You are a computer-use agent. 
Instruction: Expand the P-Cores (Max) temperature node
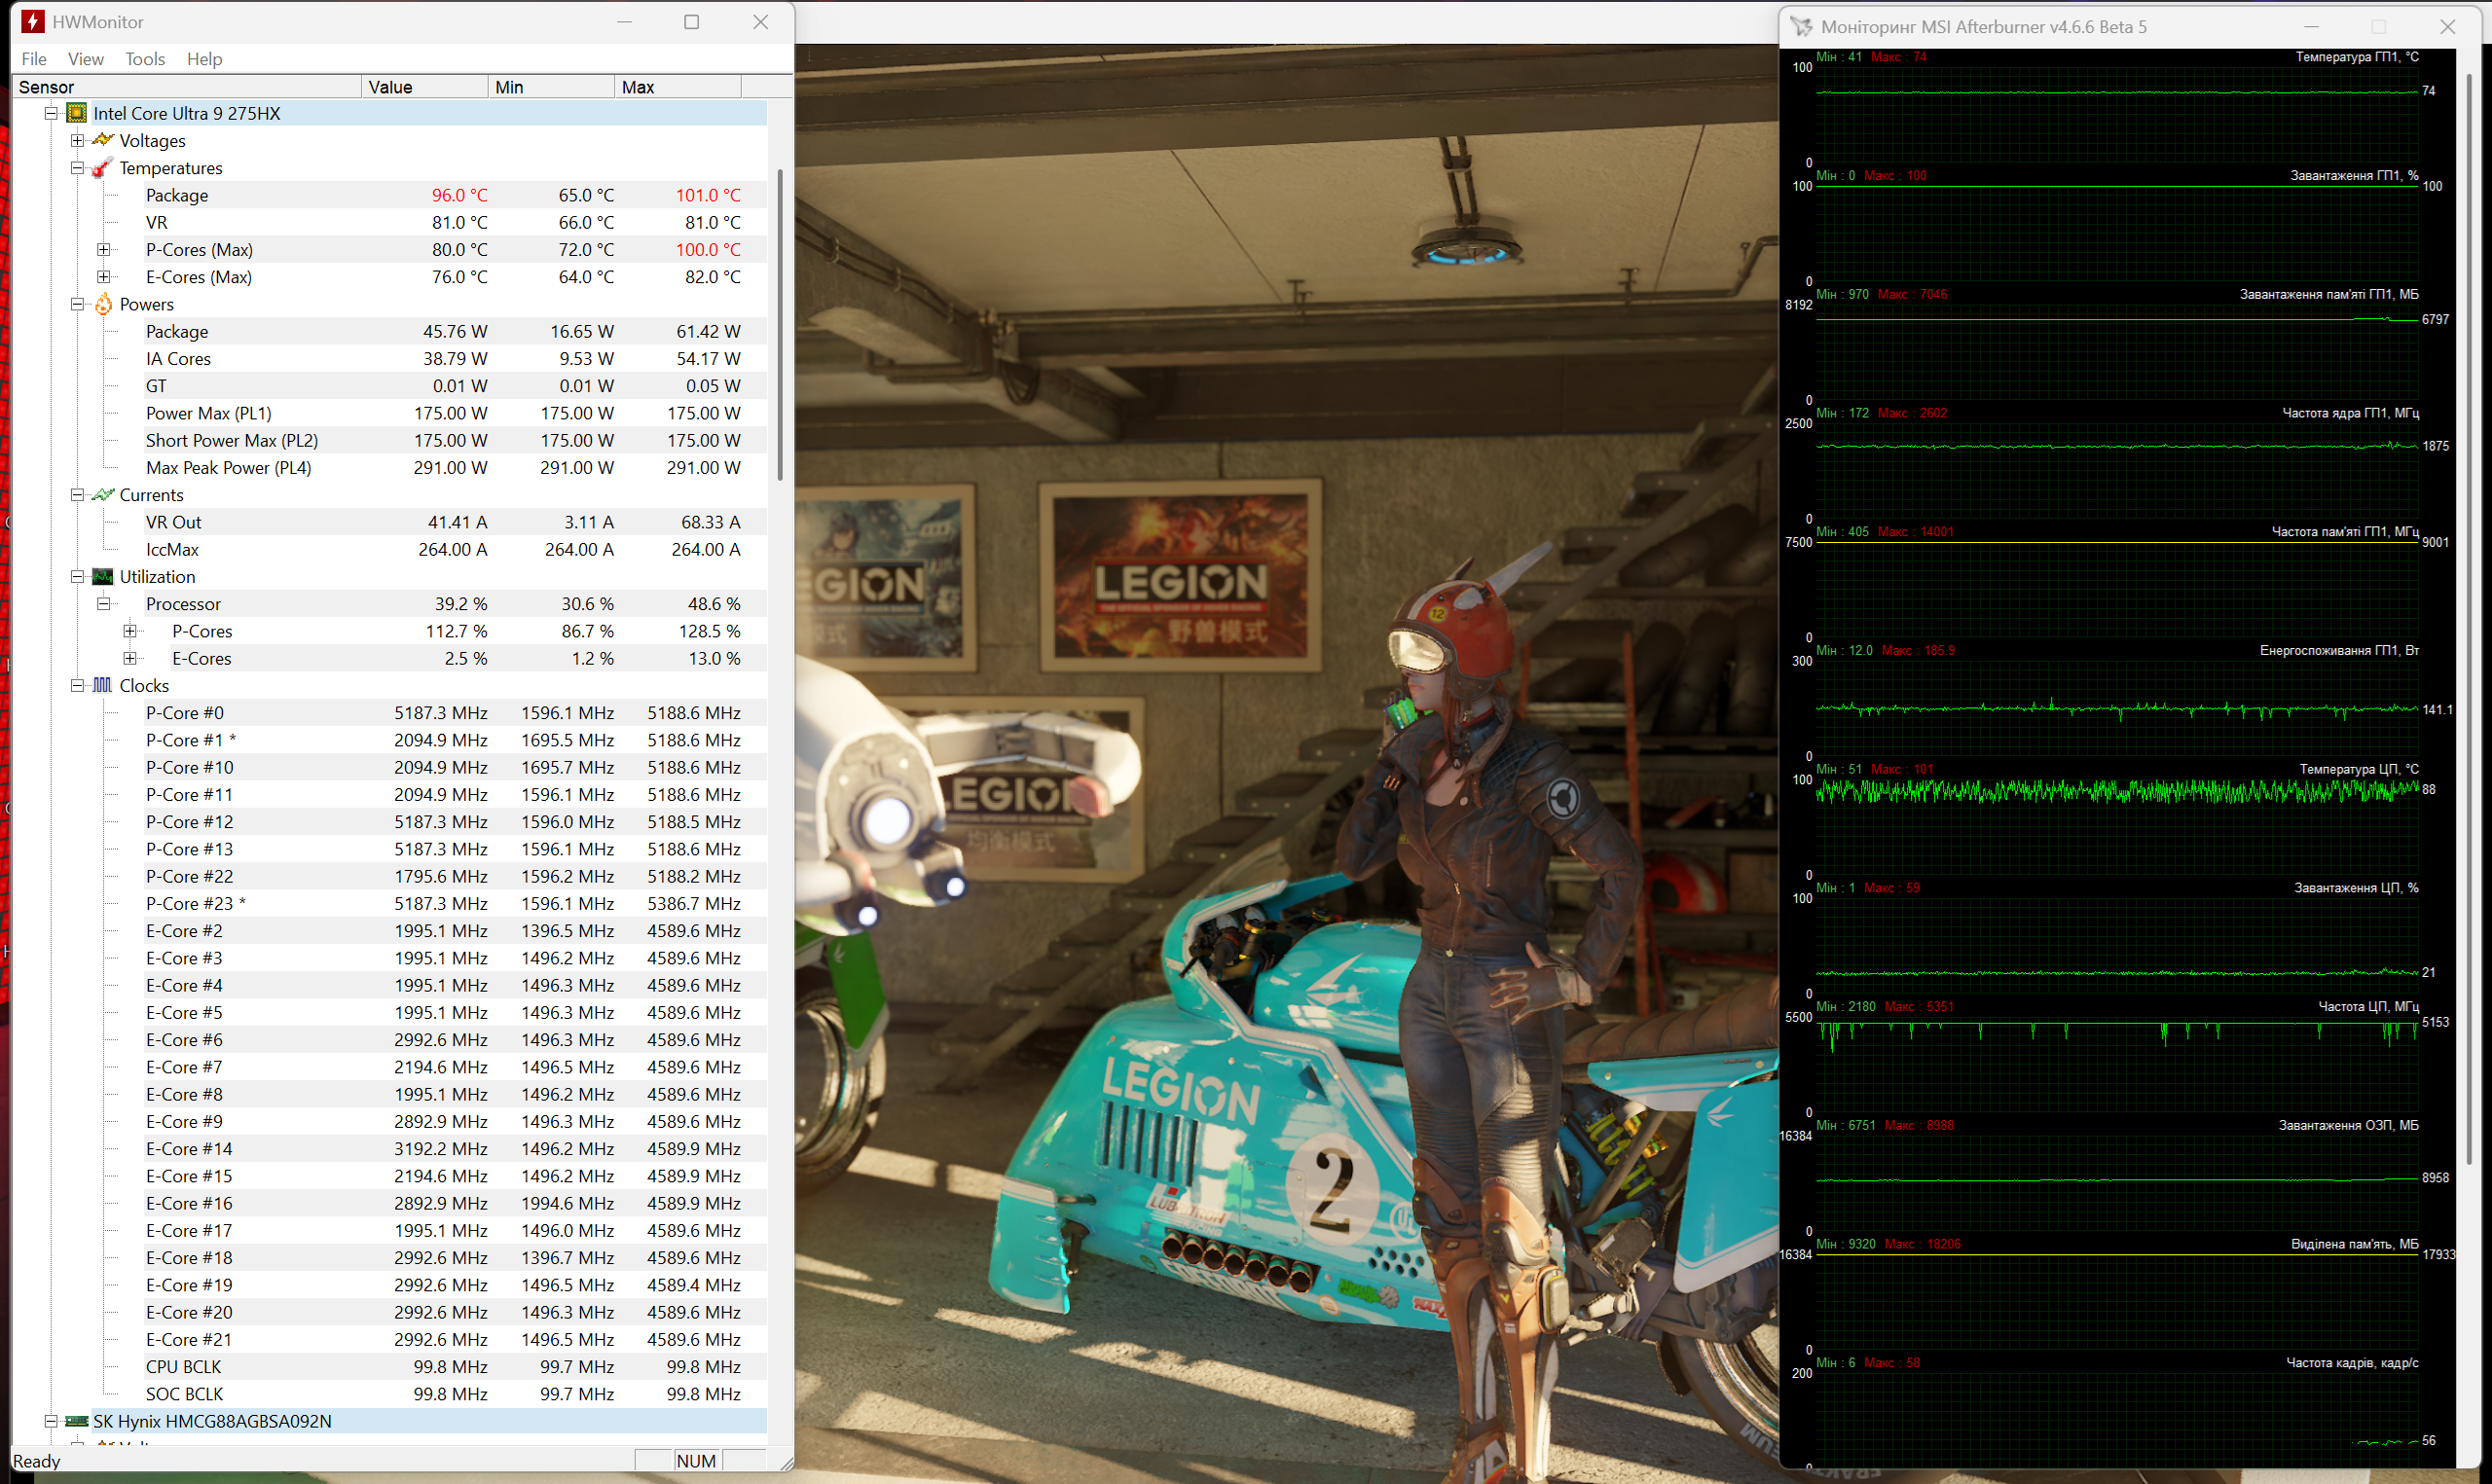103,250
